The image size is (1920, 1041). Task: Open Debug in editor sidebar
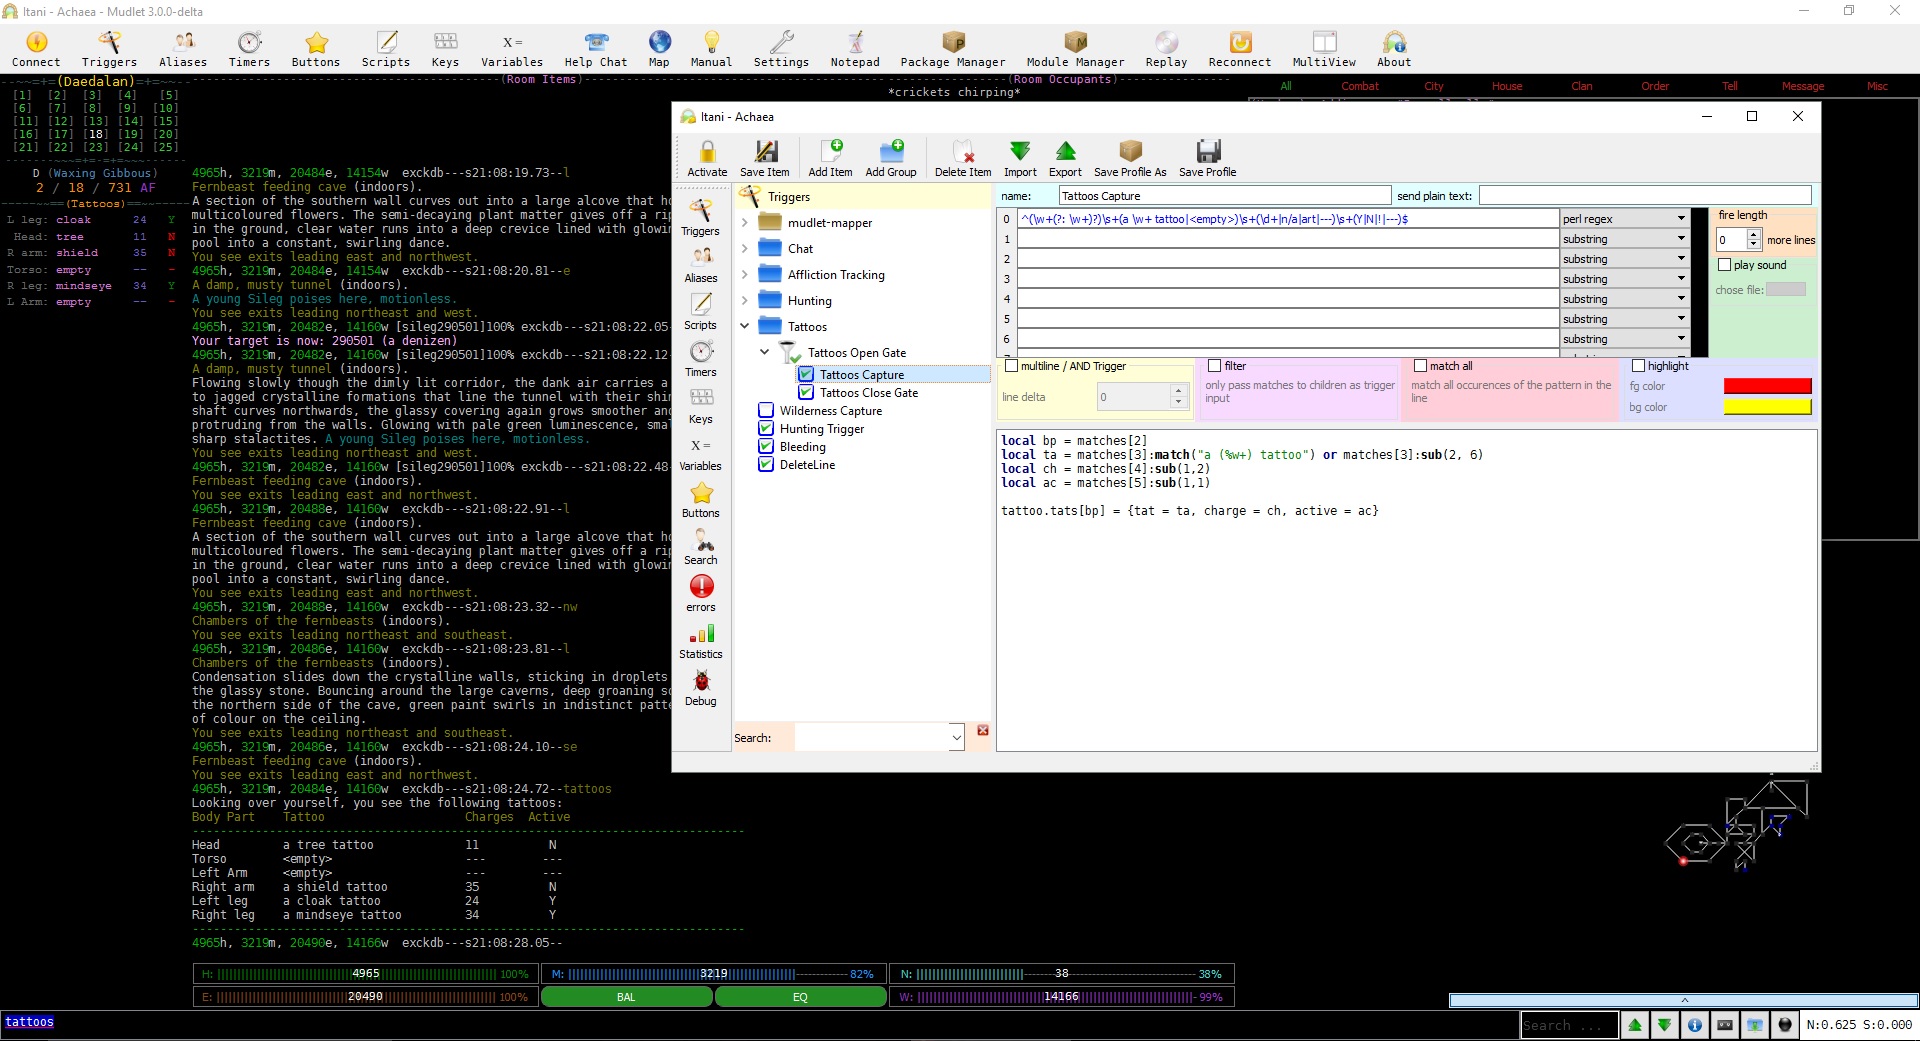(x=701, y=687)
